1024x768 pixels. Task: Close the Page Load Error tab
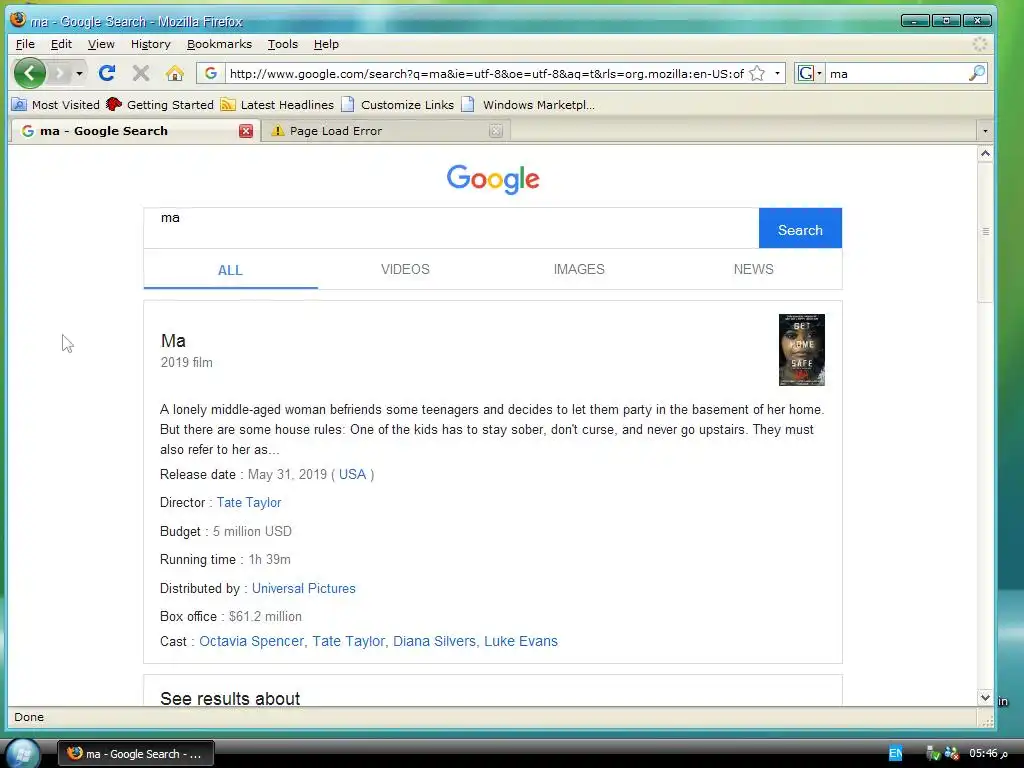click(x=496, y=131)
